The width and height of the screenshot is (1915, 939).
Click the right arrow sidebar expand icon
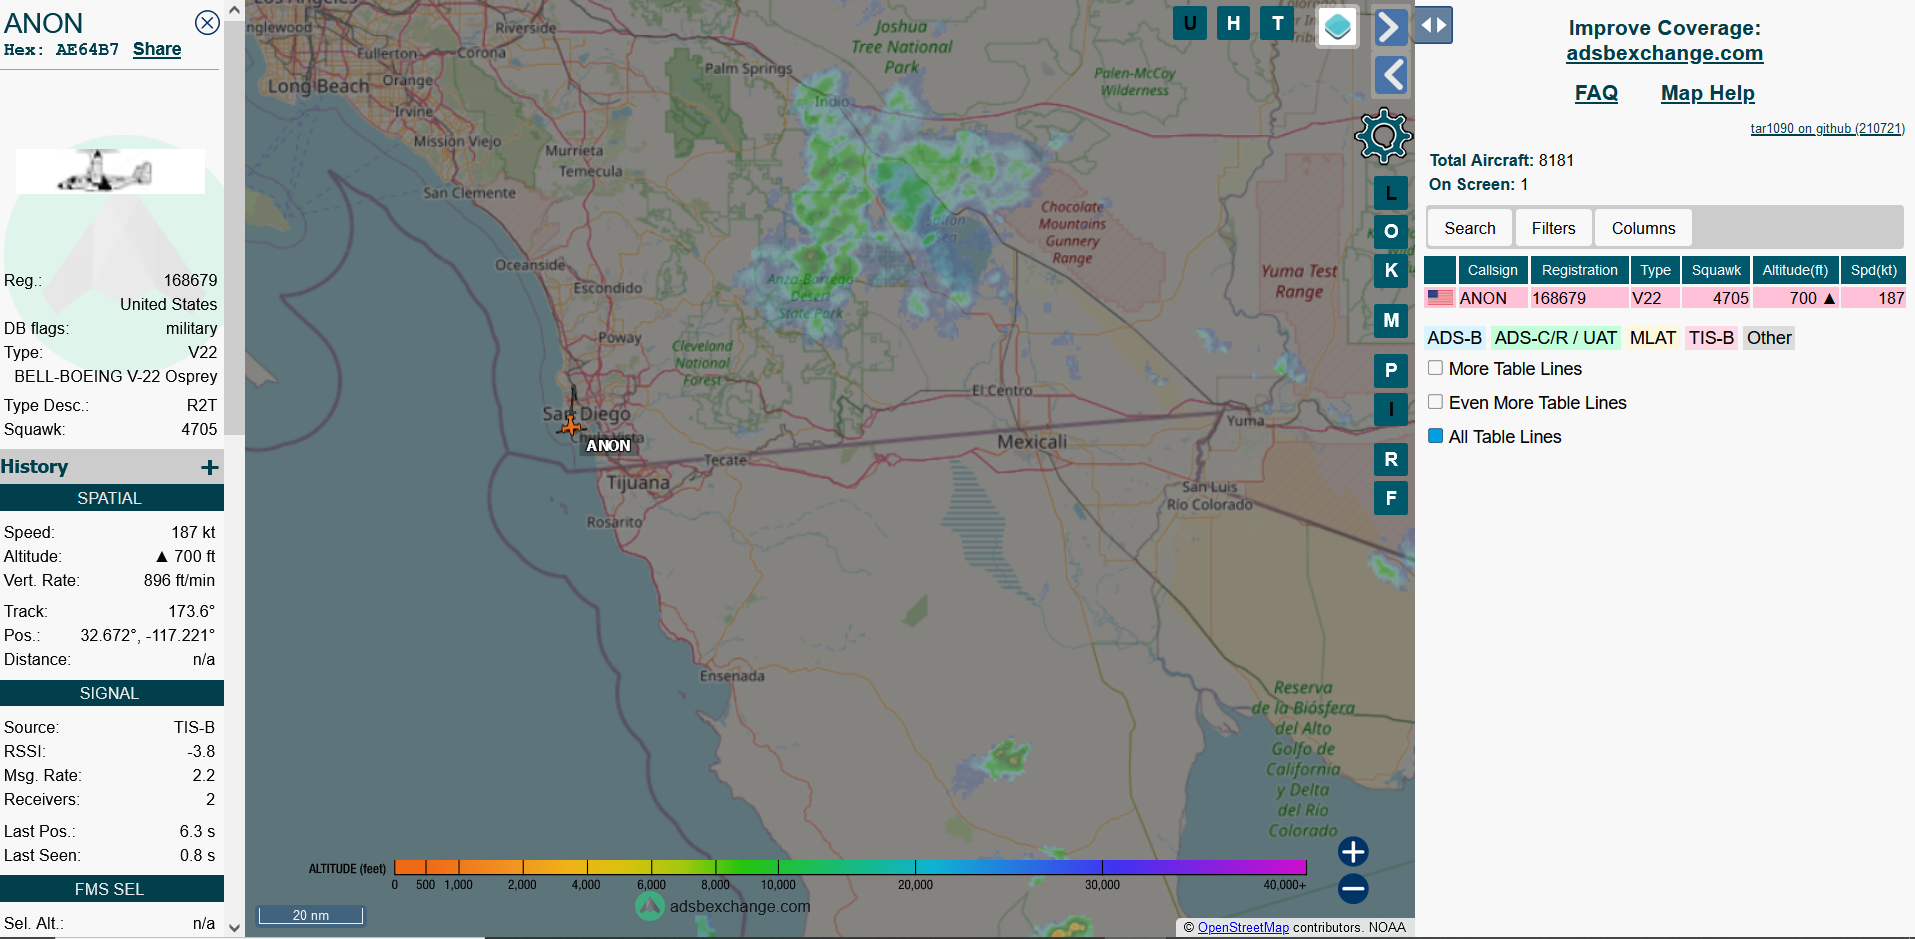[1390, 27]
